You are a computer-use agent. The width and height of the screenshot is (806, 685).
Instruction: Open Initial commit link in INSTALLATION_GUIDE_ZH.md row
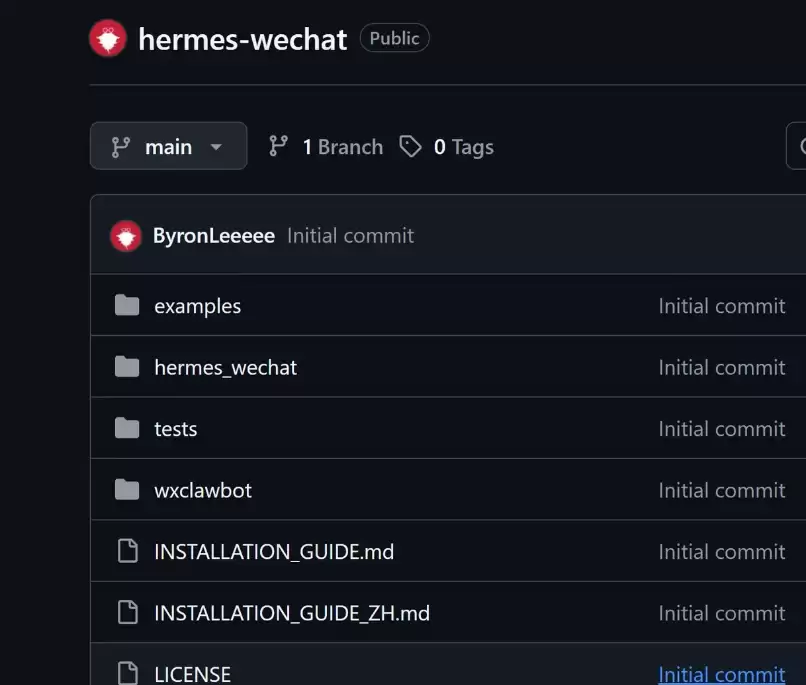coord(722,614)
